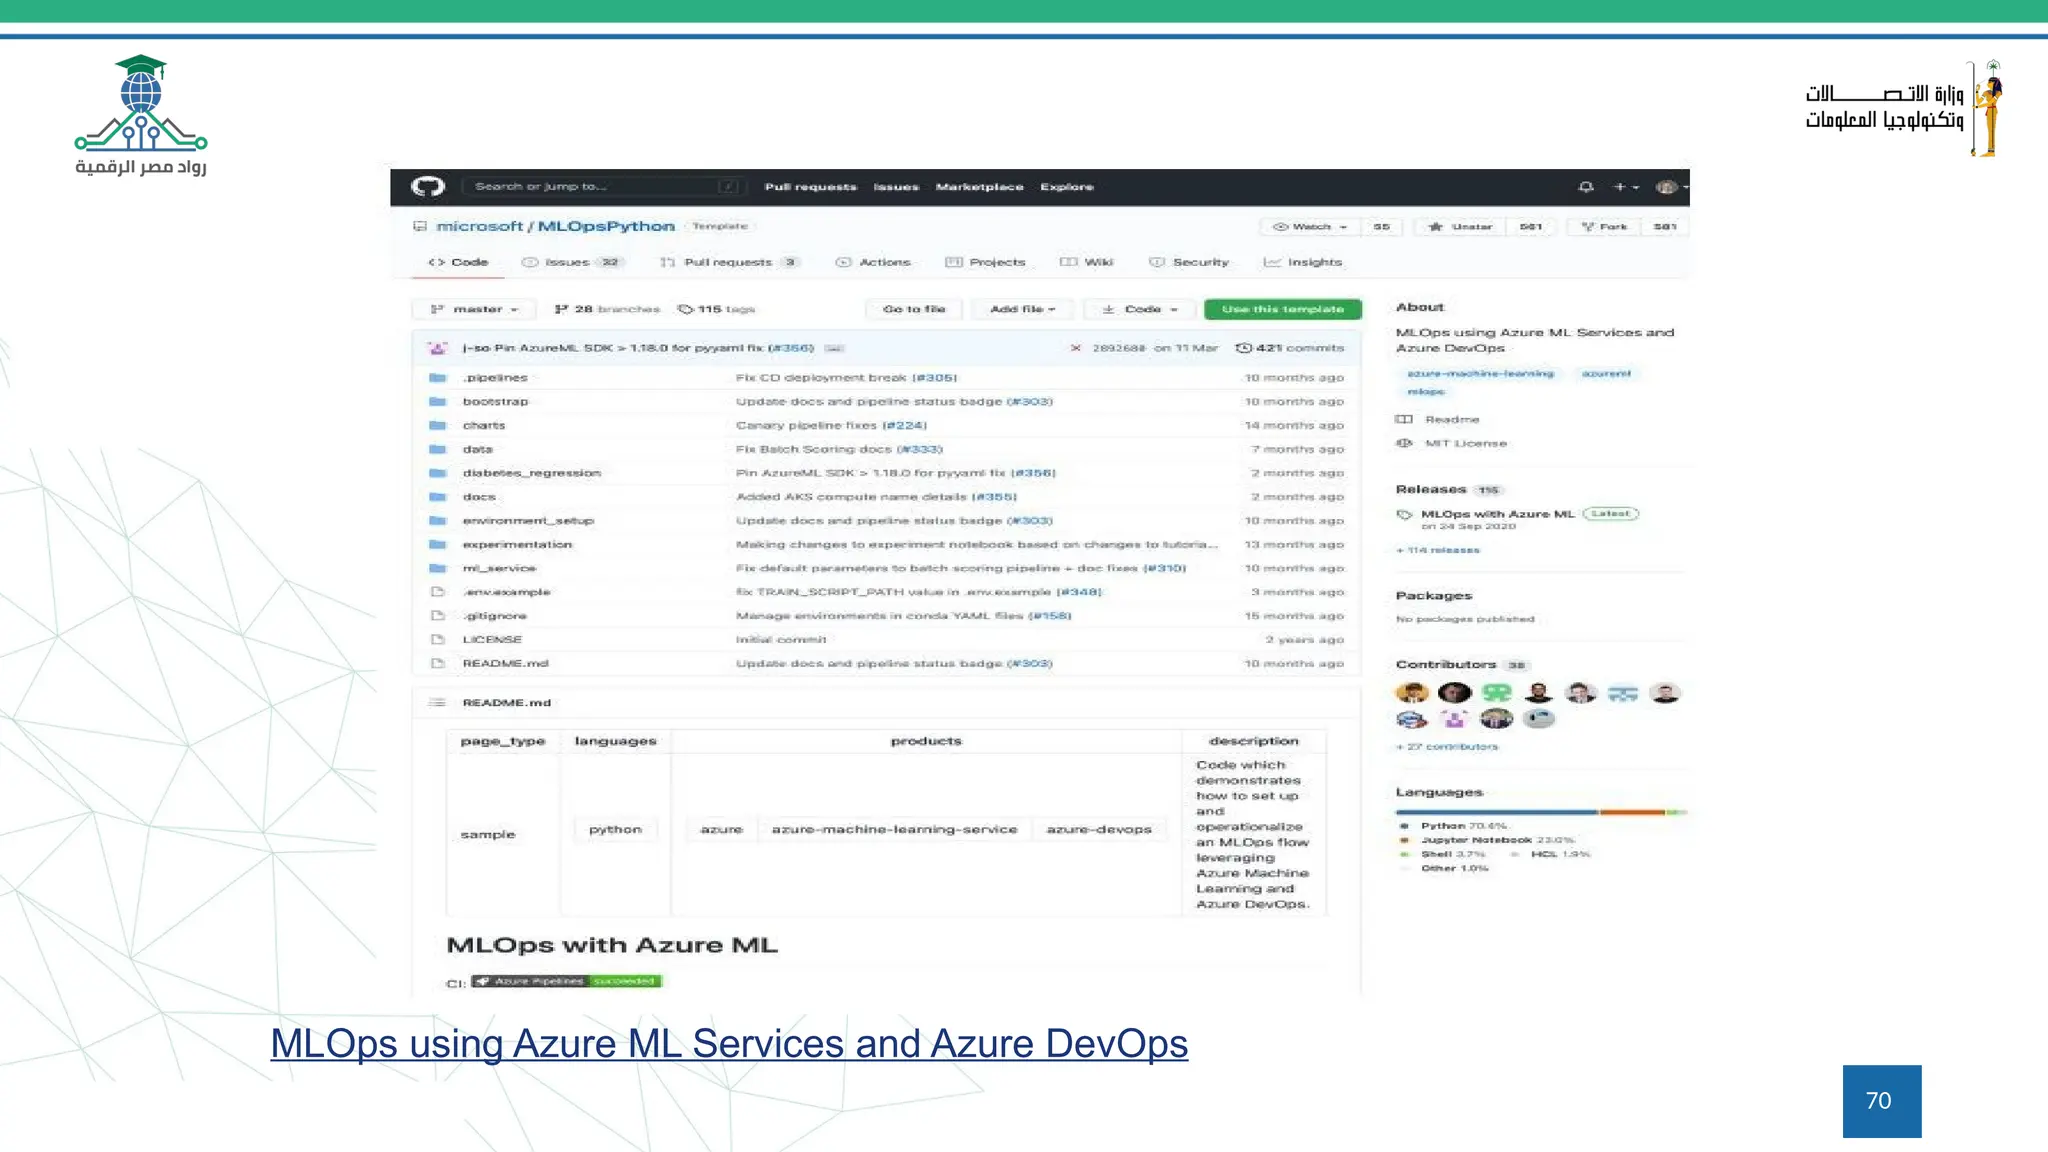This screenshot has width=2048, height=1152.
Task: Click the Unstar button
Action: click(x=1462, y=227)
